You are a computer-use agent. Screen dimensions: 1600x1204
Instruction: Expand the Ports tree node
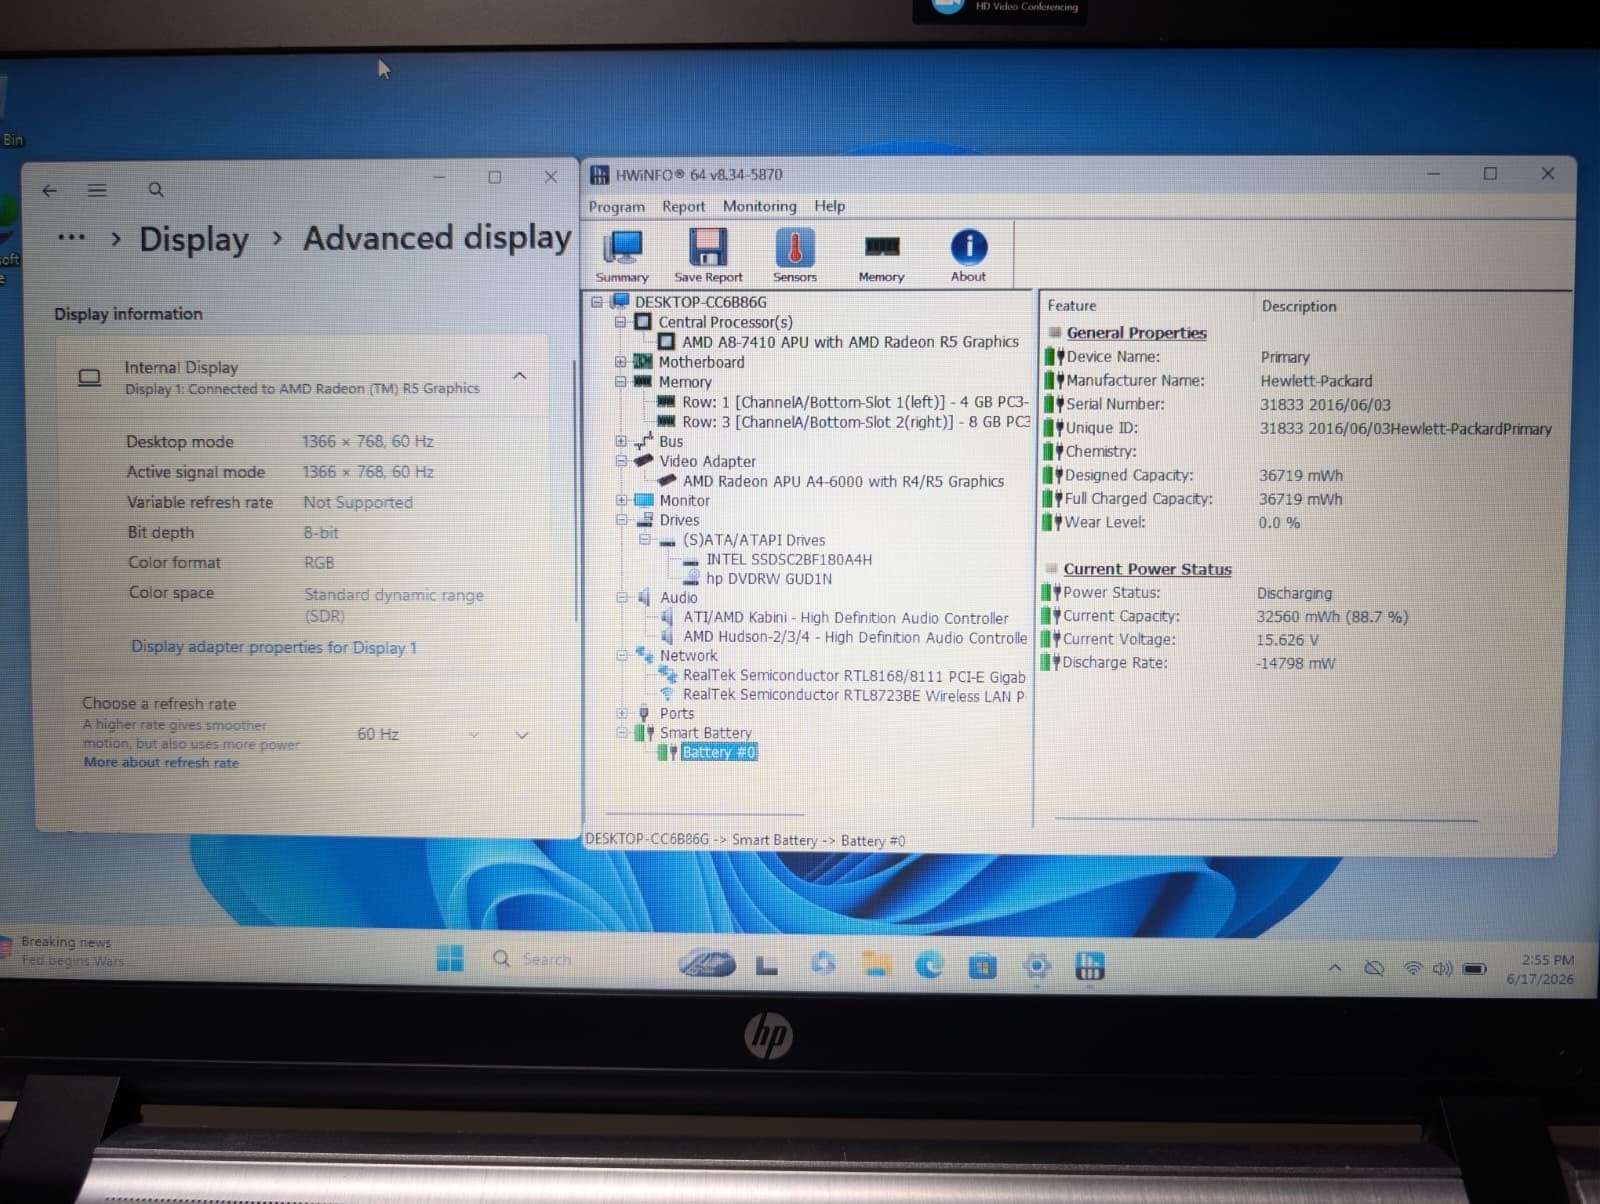tap(621, 713)
